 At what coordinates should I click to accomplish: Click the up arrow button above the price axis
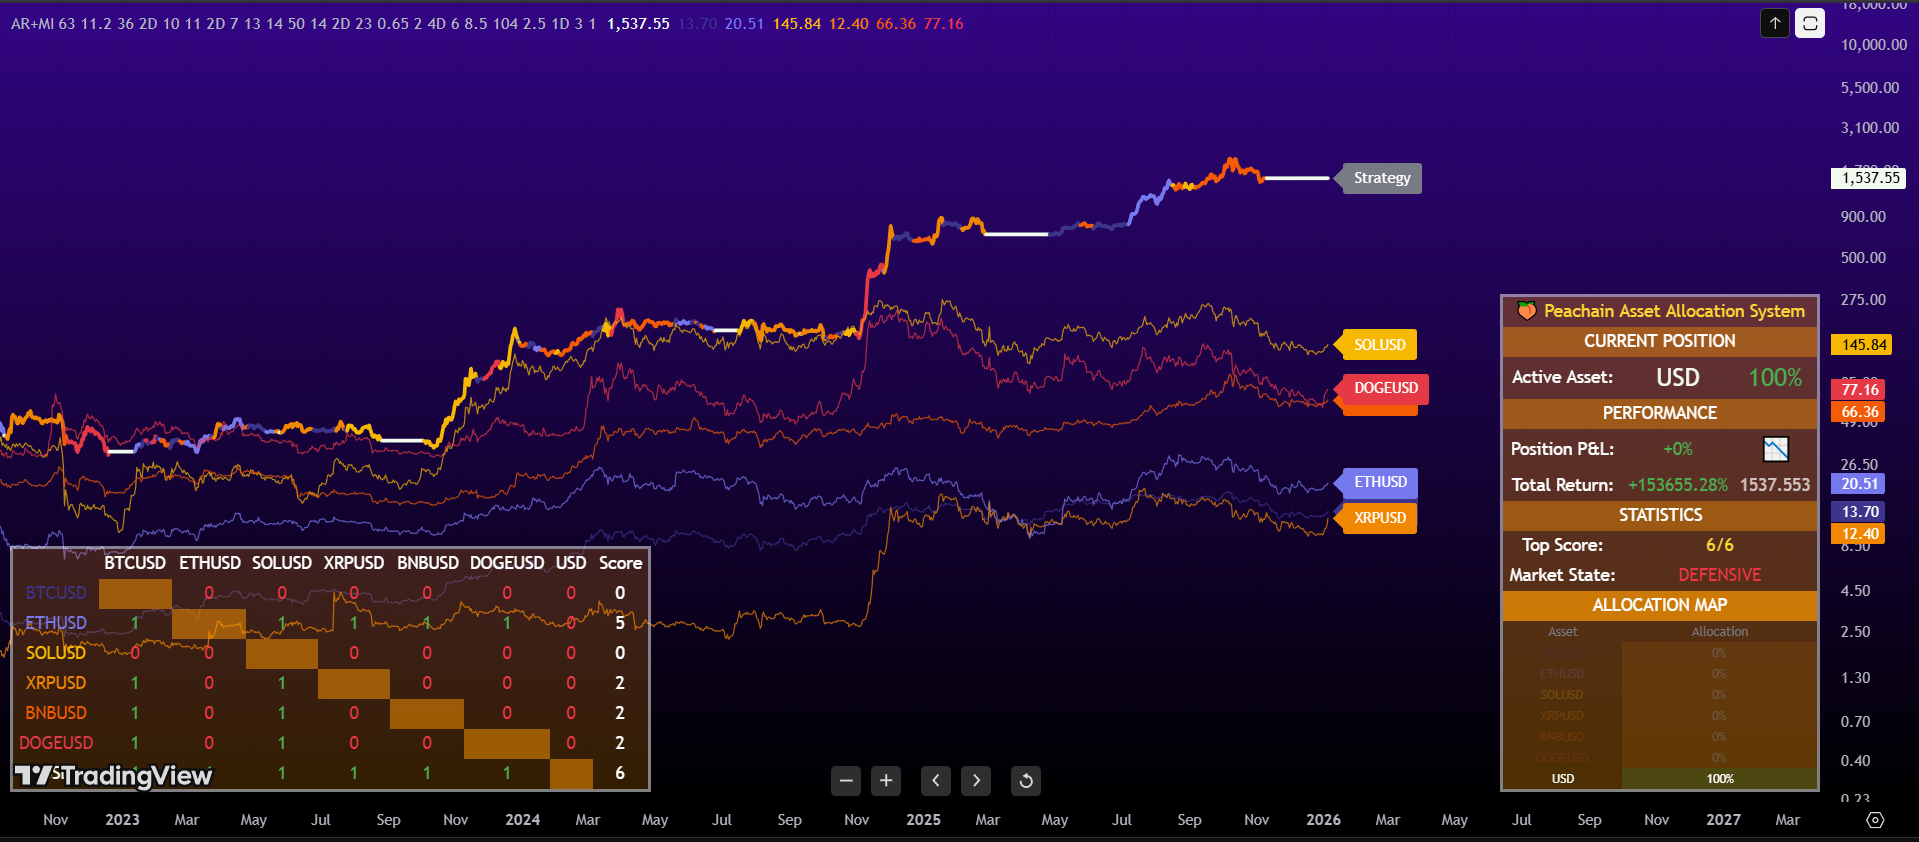(1775, 23)
